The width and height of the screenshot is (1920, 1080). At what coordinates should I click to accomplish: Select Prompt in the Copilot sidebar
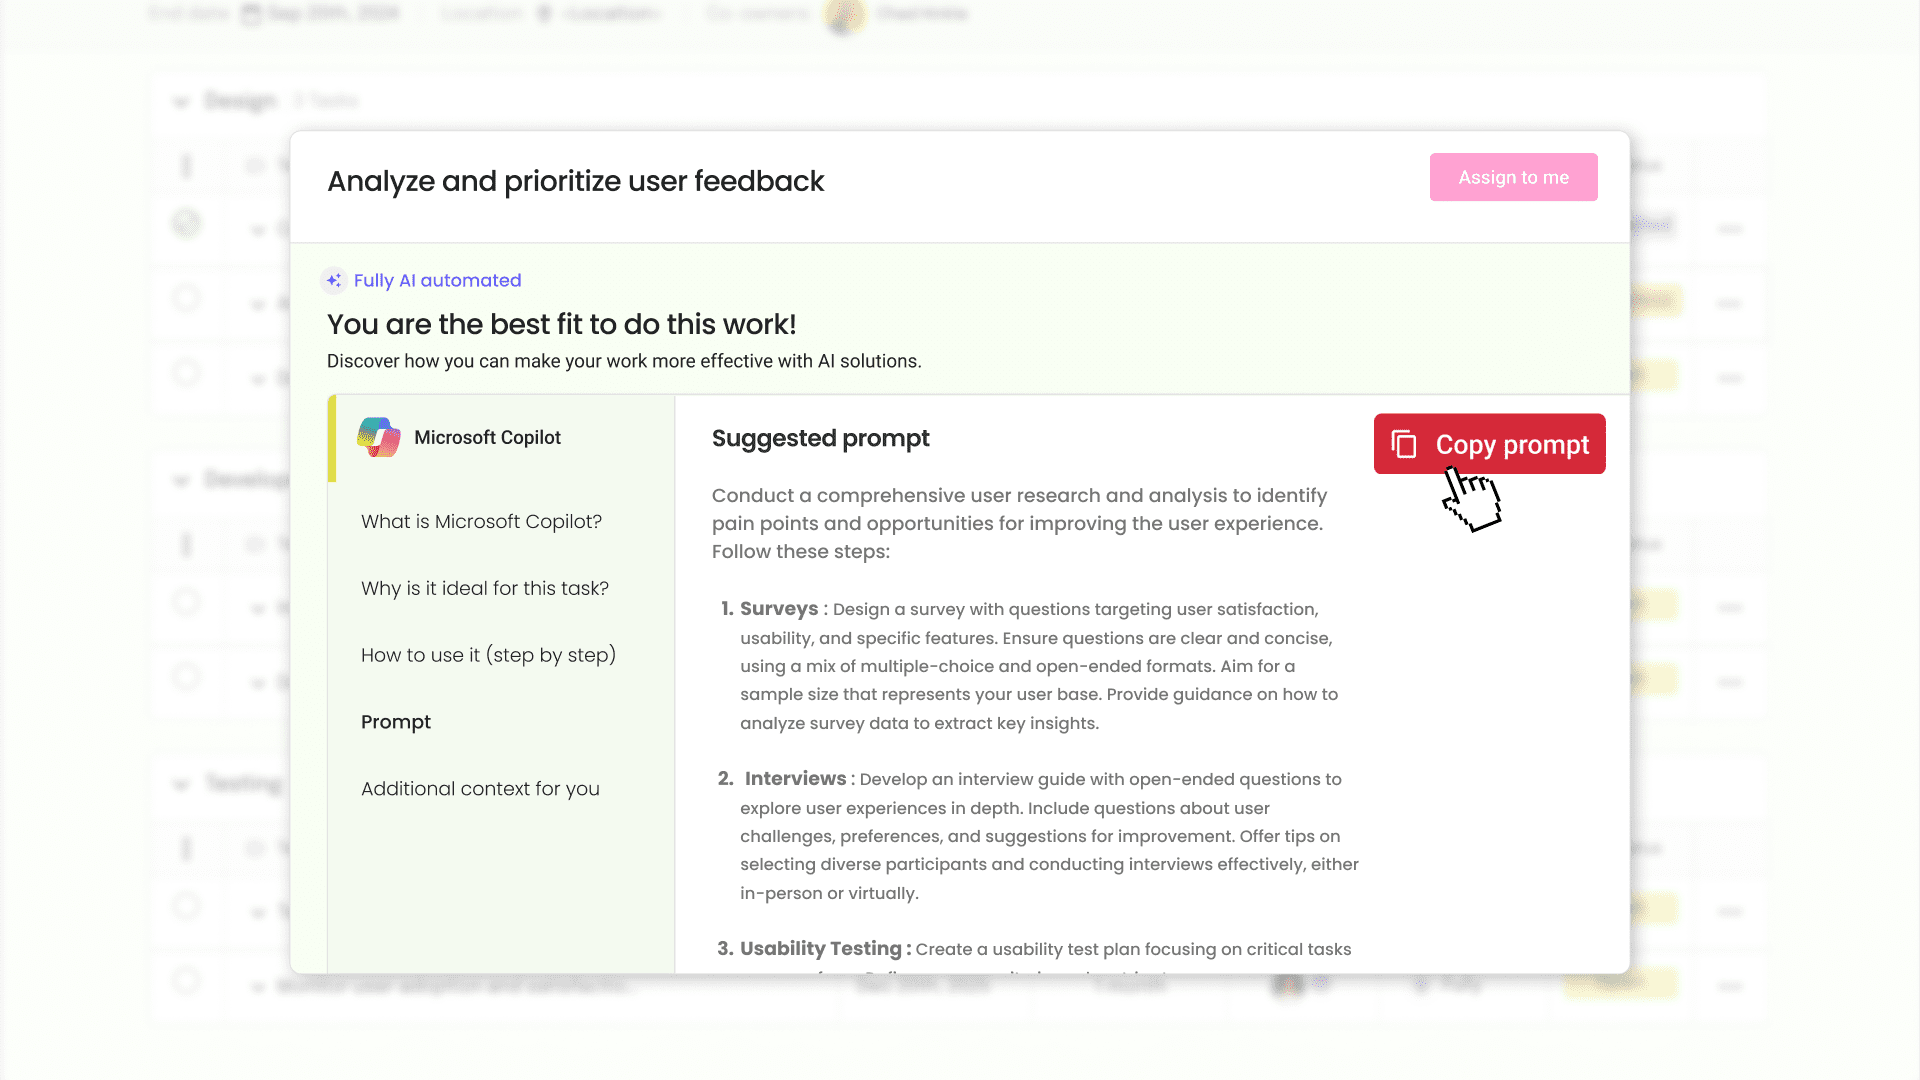(395, 721)
